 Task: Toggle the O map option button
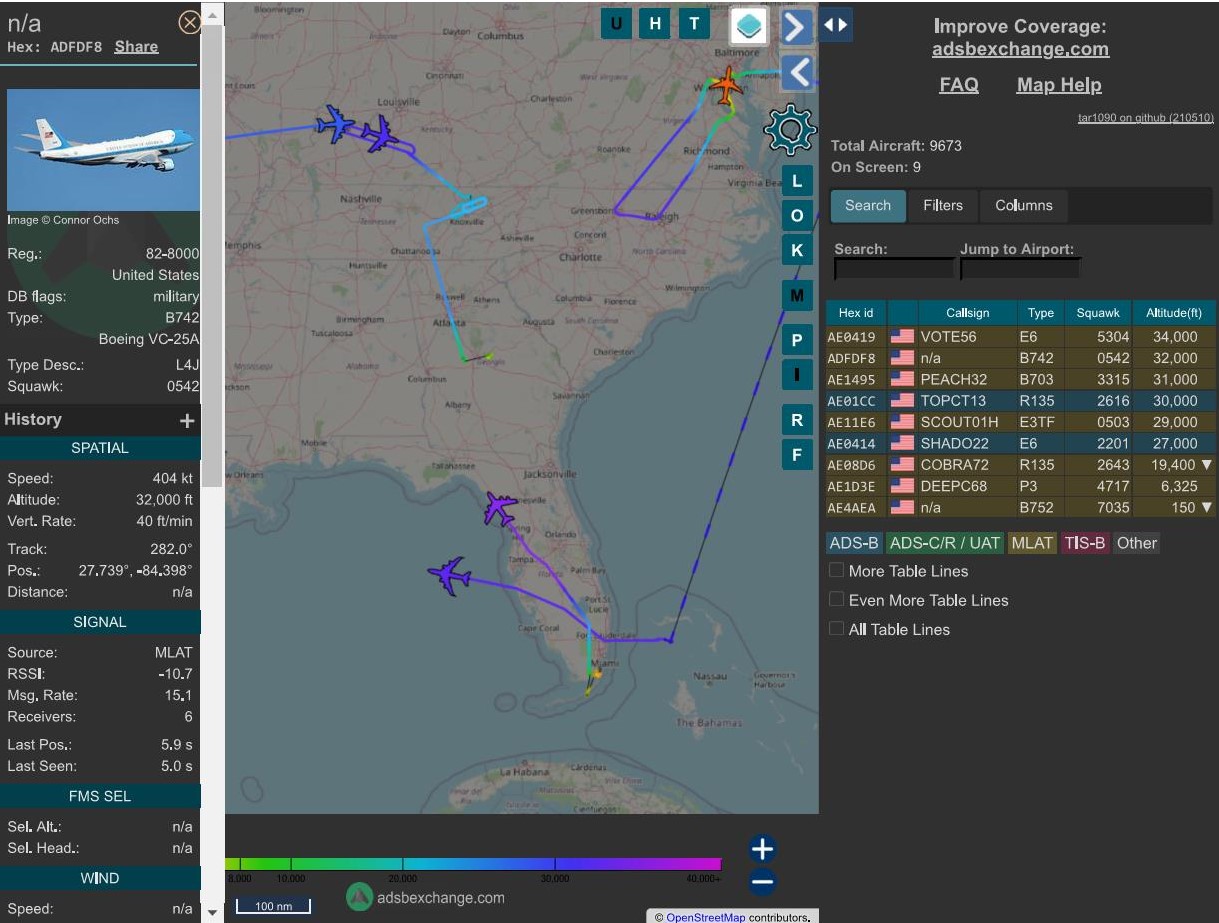click(x=797, y=216)
